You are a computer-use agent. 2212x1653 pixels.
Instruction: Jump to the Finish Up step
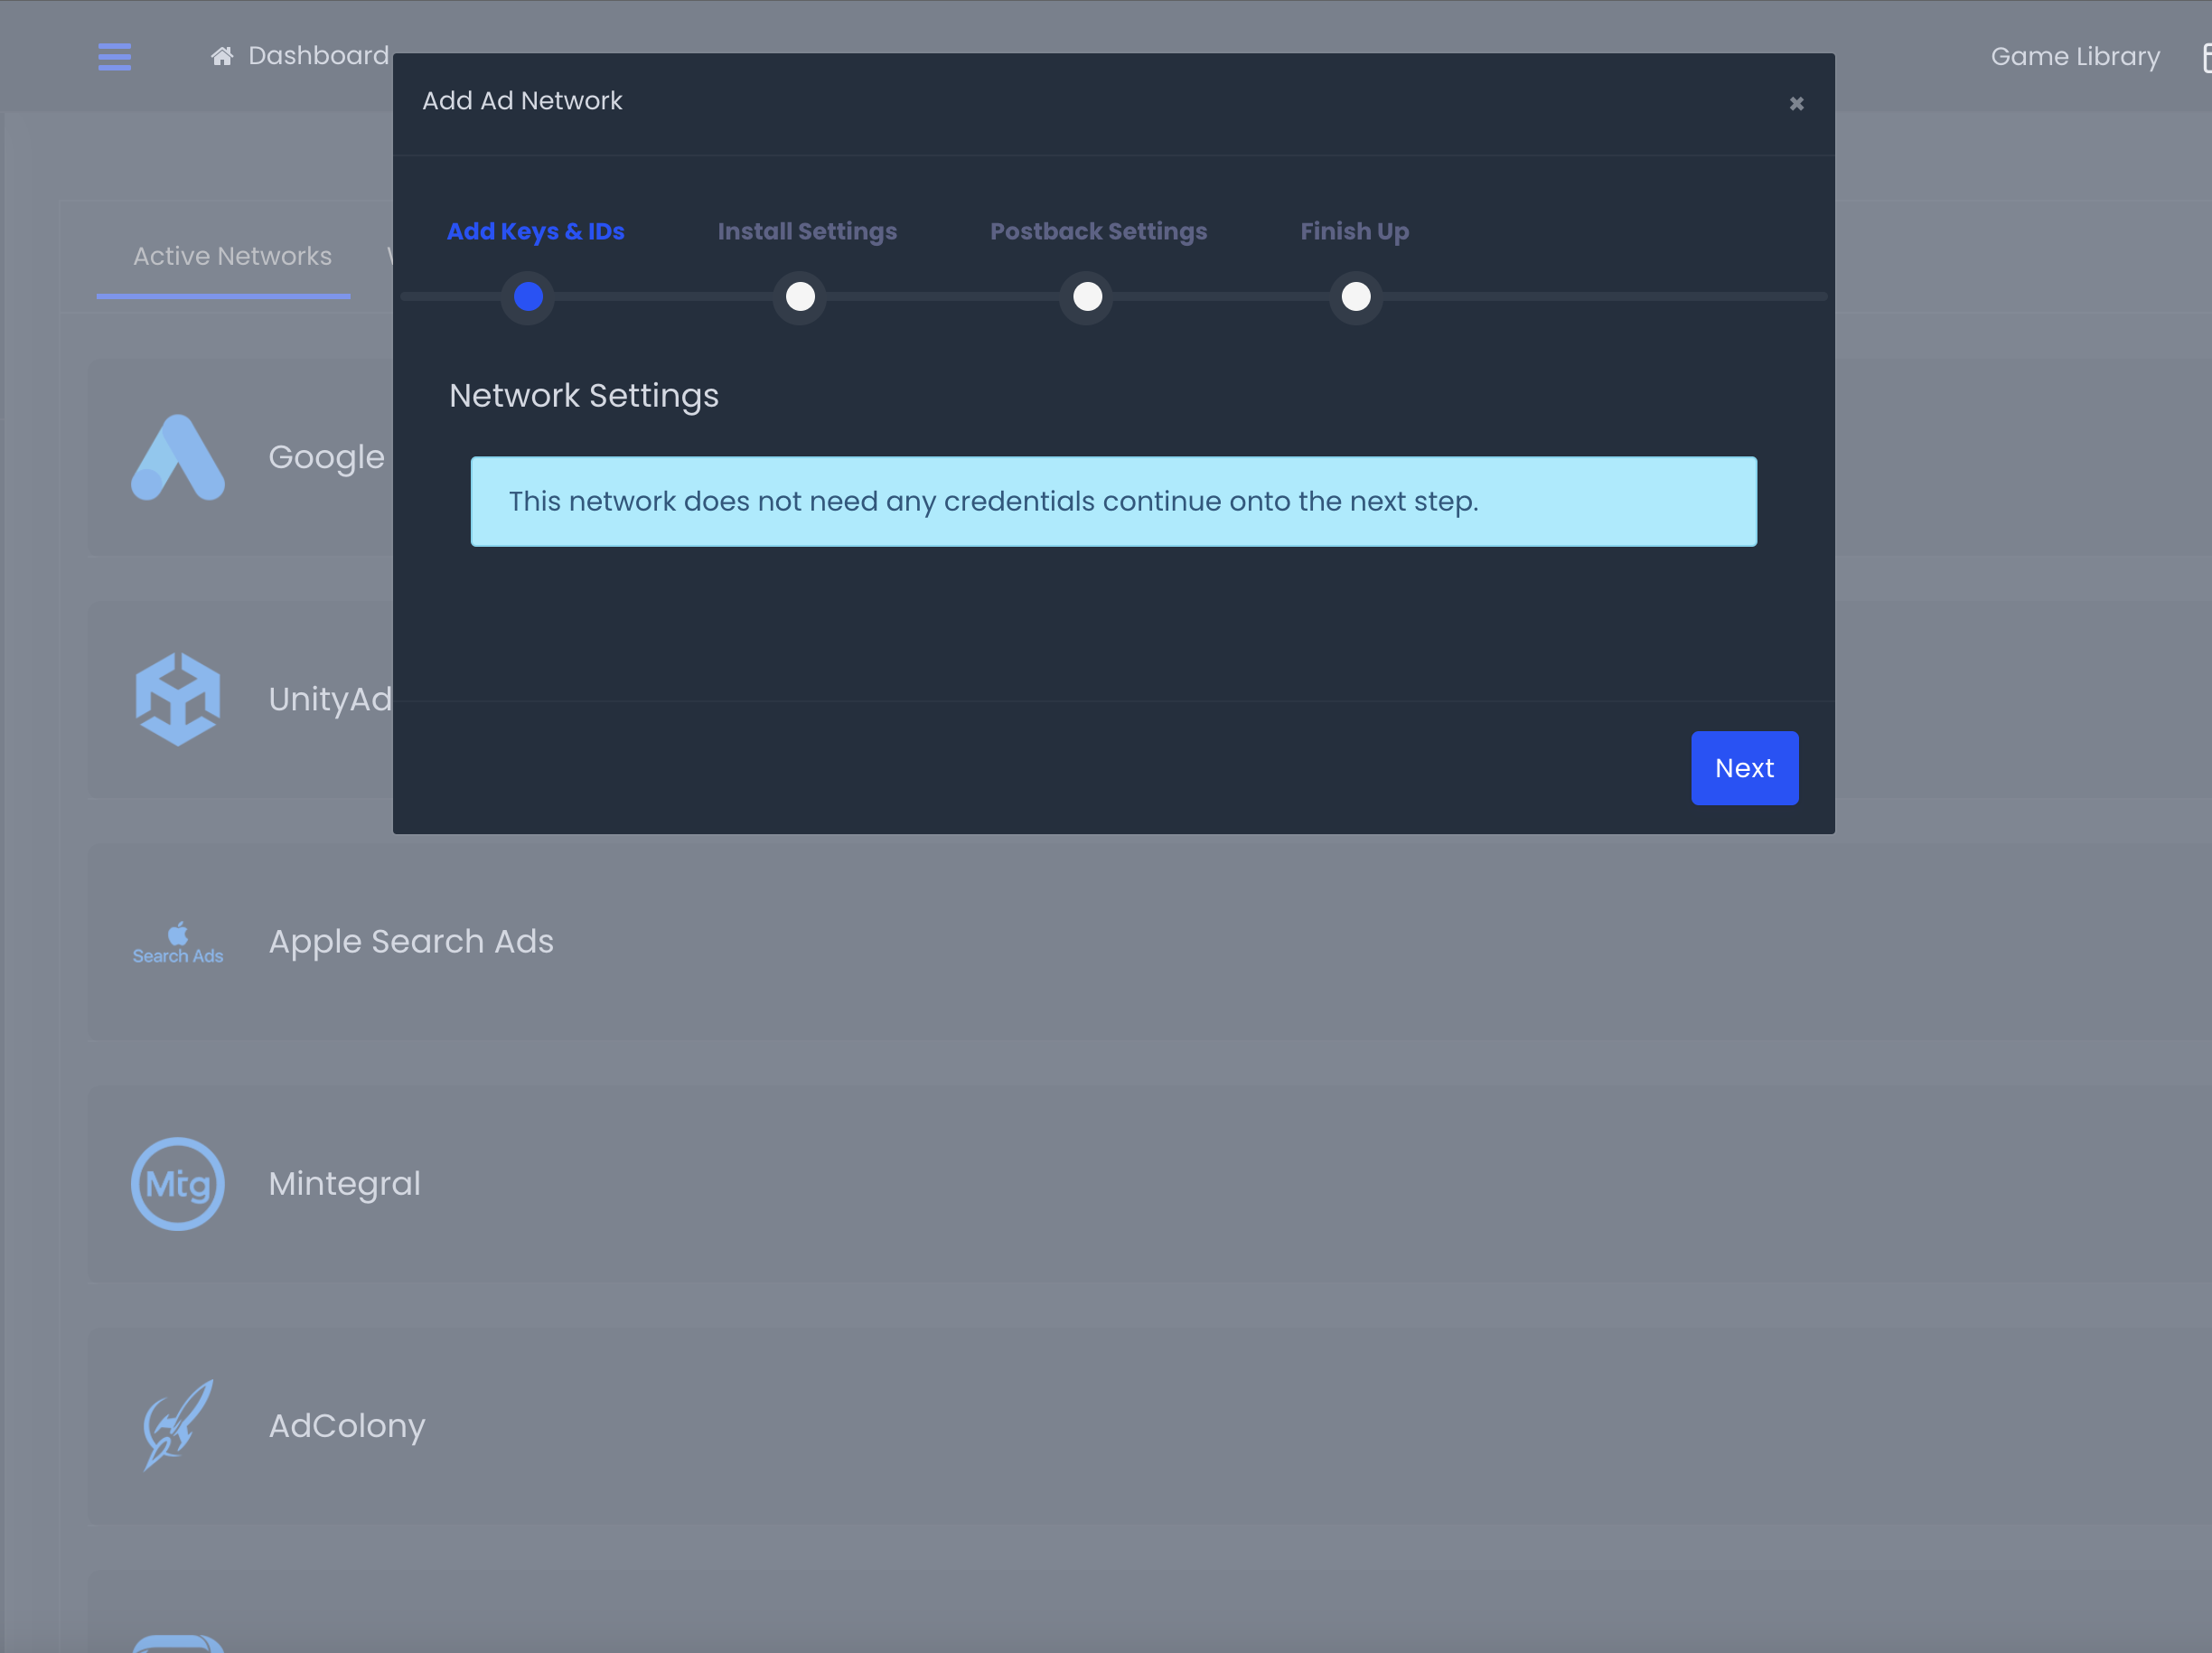(x=1354, y=231)
